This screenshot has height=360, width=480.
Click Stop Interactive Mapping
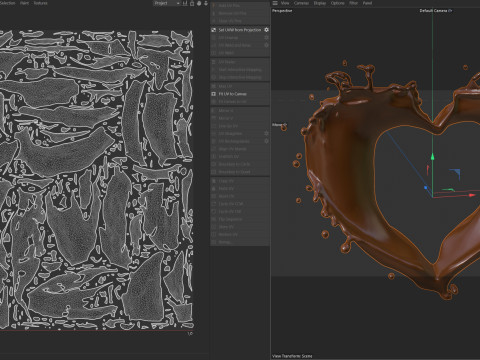[x=240, y=77]
